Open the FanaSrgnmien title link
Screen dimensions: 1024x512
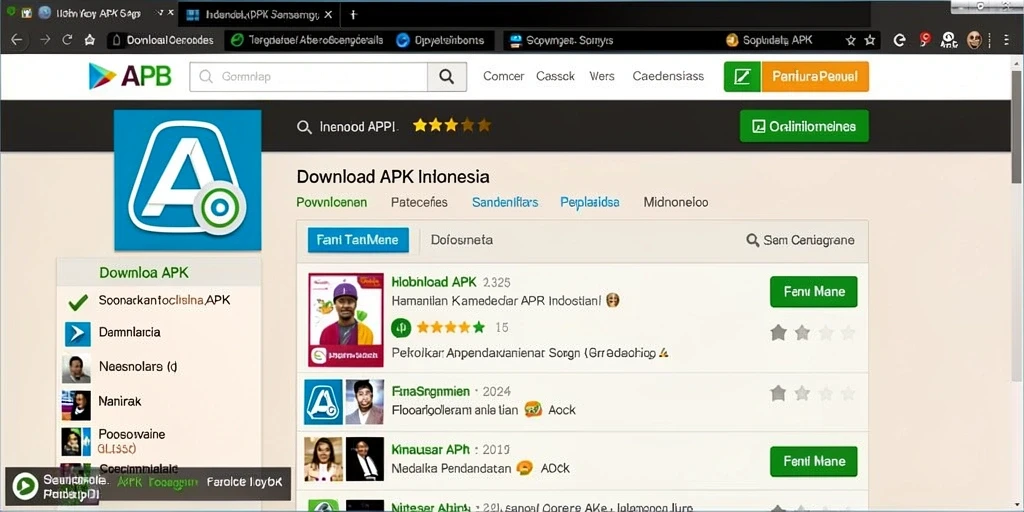[x=430, y=391]
